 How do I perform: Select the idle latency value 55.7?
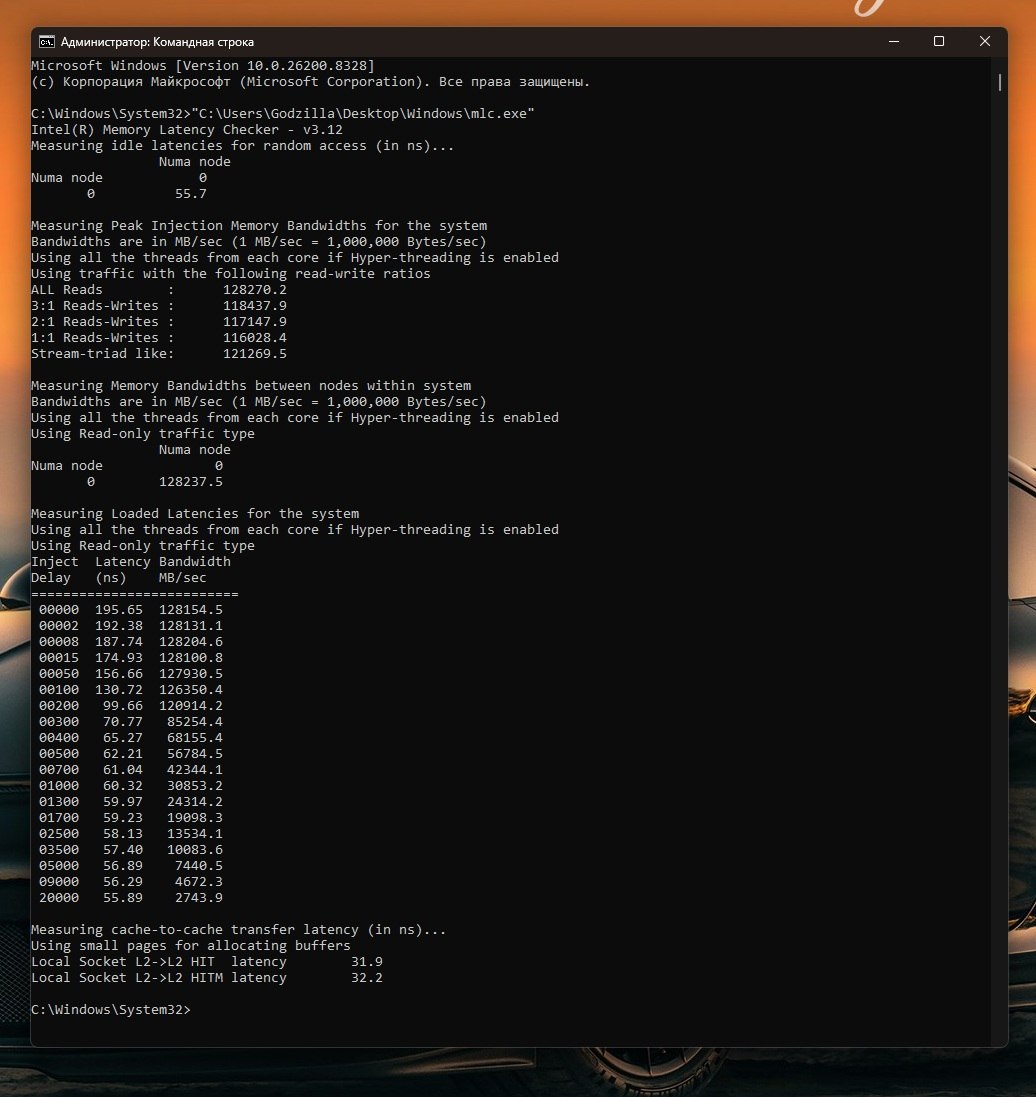[x=191, y=194]
